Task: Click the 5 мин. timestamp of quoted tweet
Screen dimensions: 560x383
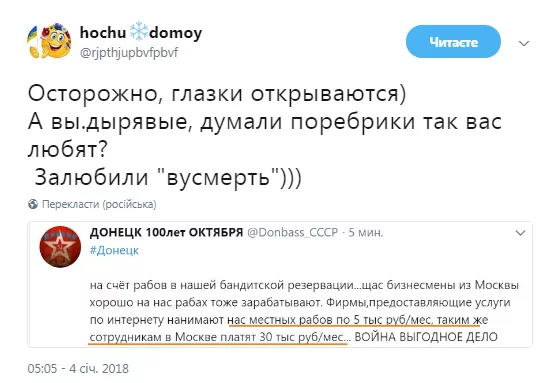Action: tap(365, 233)
